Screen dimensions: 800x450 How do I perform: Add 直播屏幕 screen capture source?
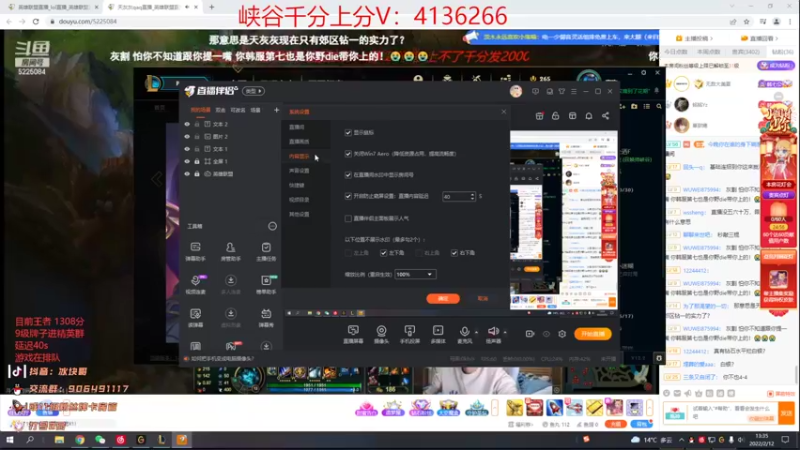point(353,334)
